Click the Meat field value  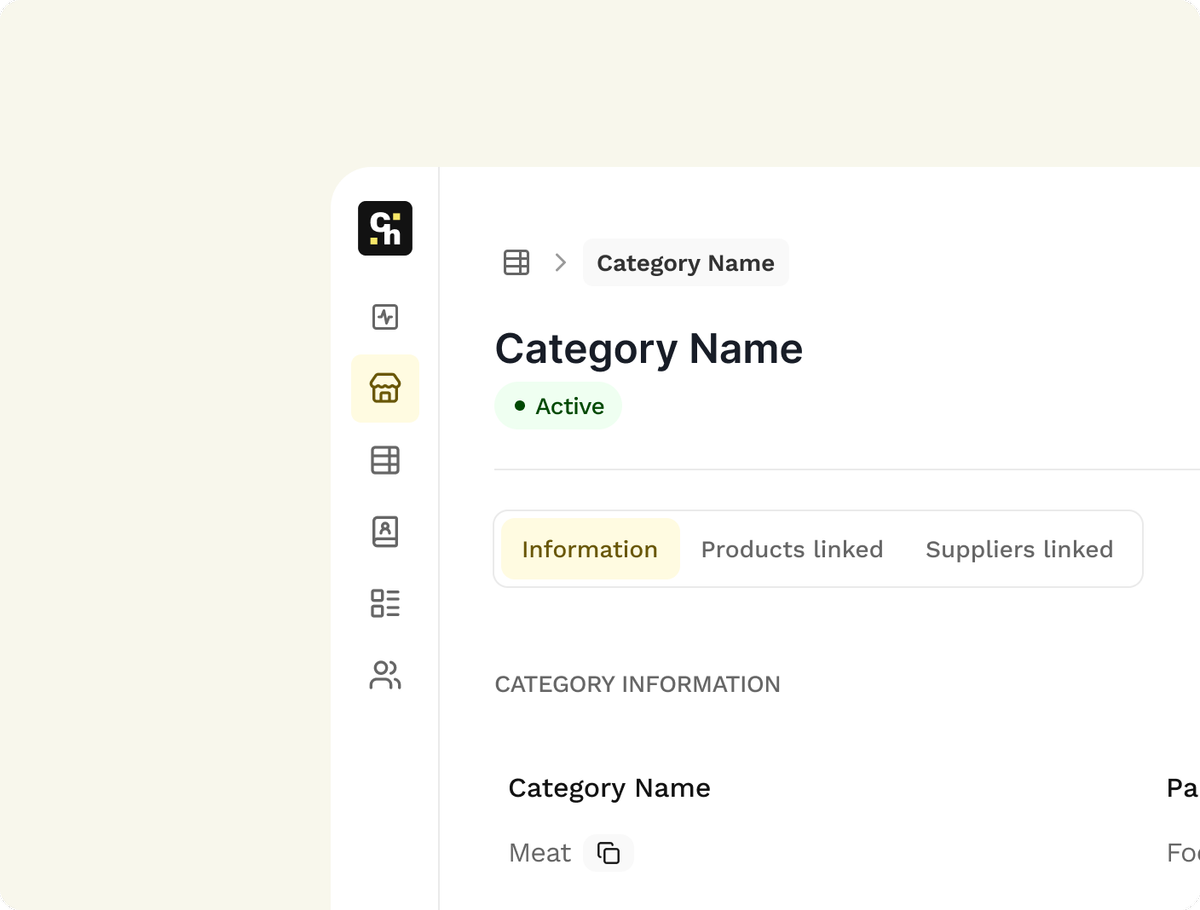[539, 852]
